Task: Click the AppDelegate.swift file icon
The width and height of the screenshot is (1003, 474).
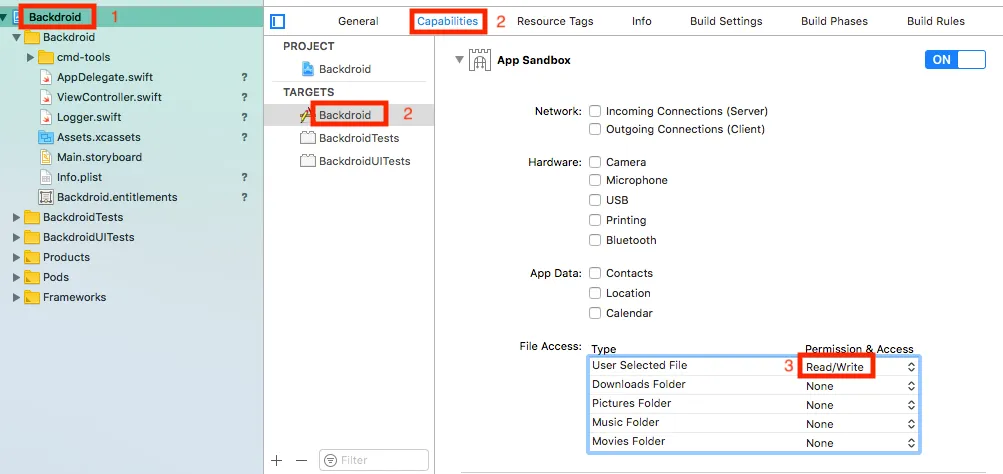Action: click(x=46, y=77)
